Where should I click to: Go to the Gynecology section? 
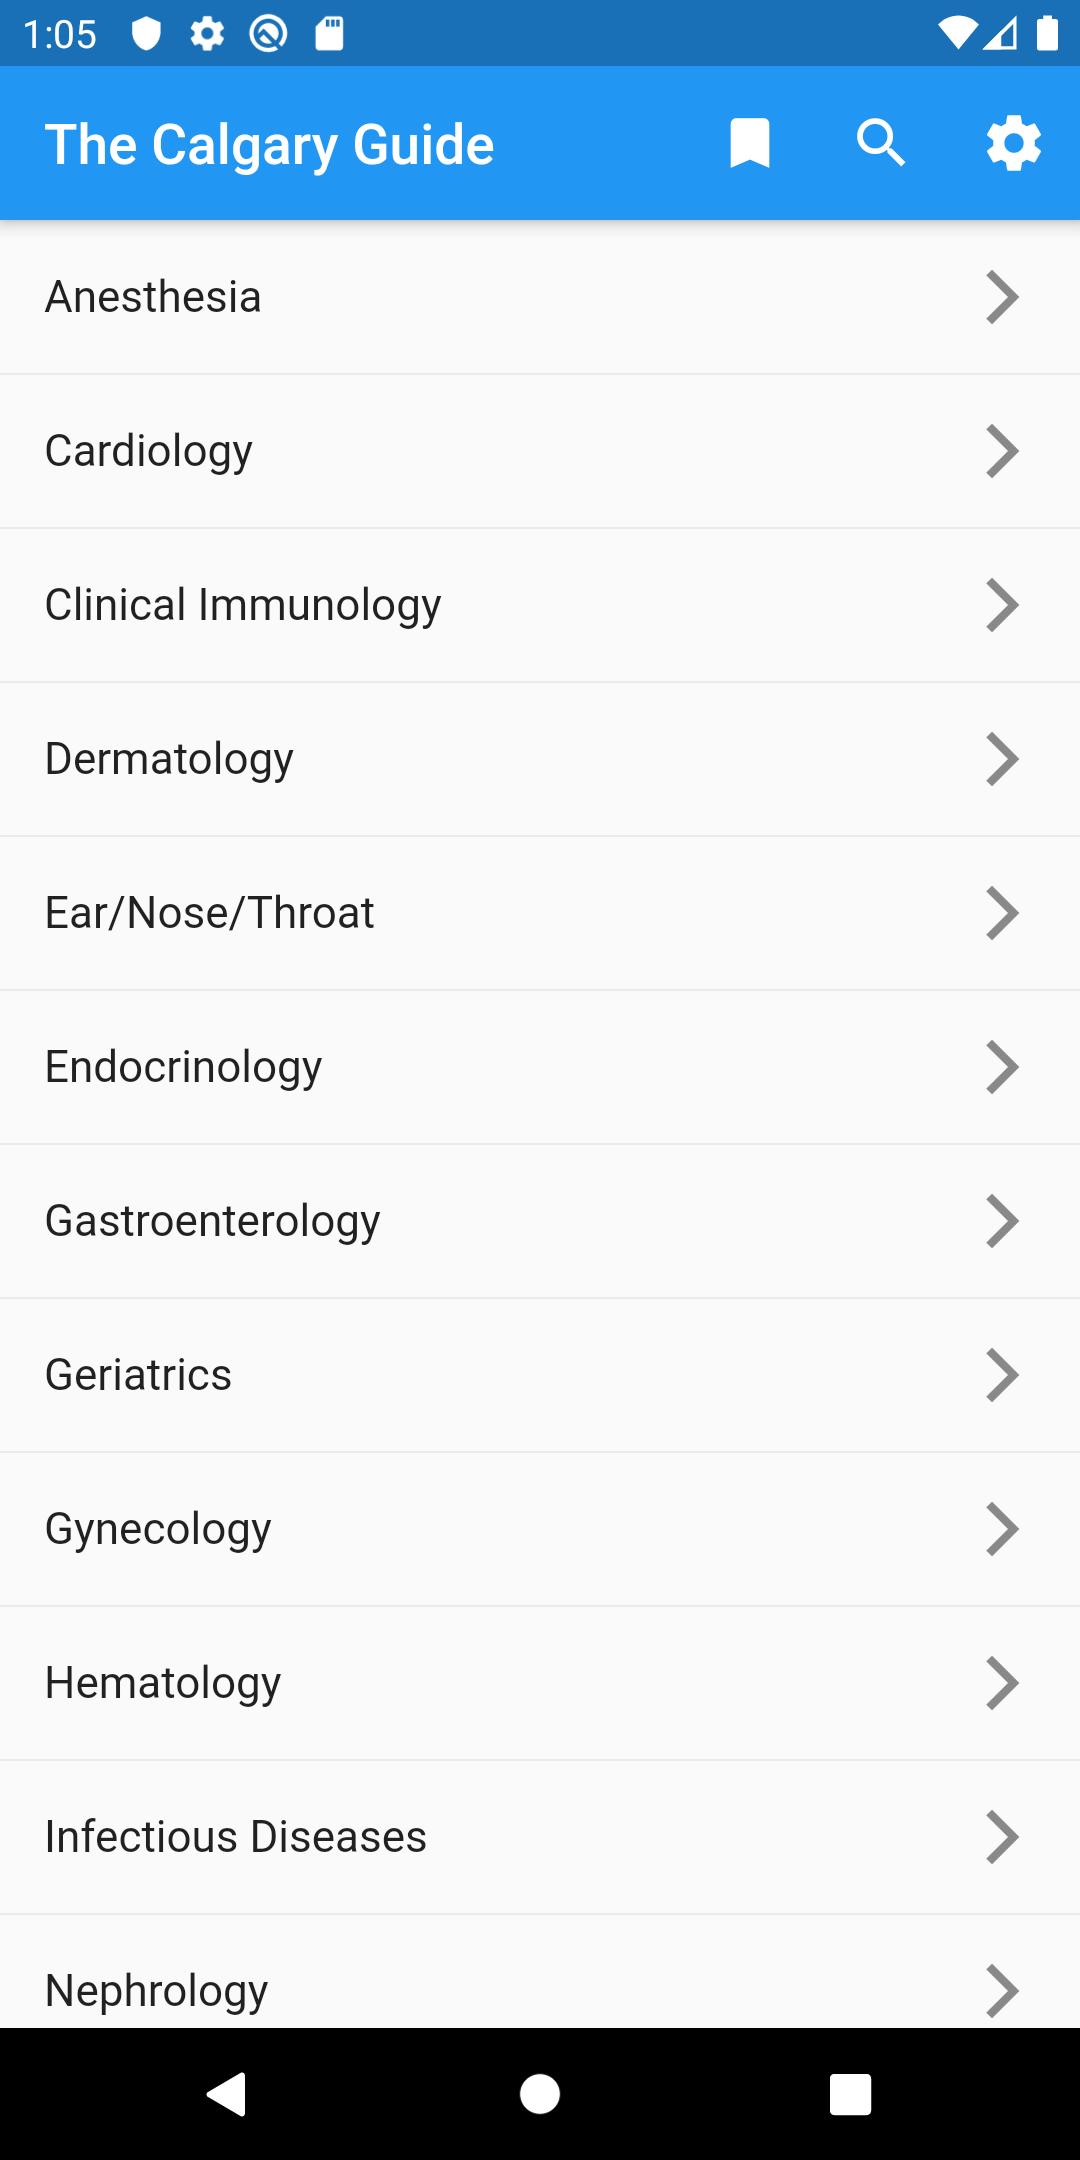point(540,1529)
